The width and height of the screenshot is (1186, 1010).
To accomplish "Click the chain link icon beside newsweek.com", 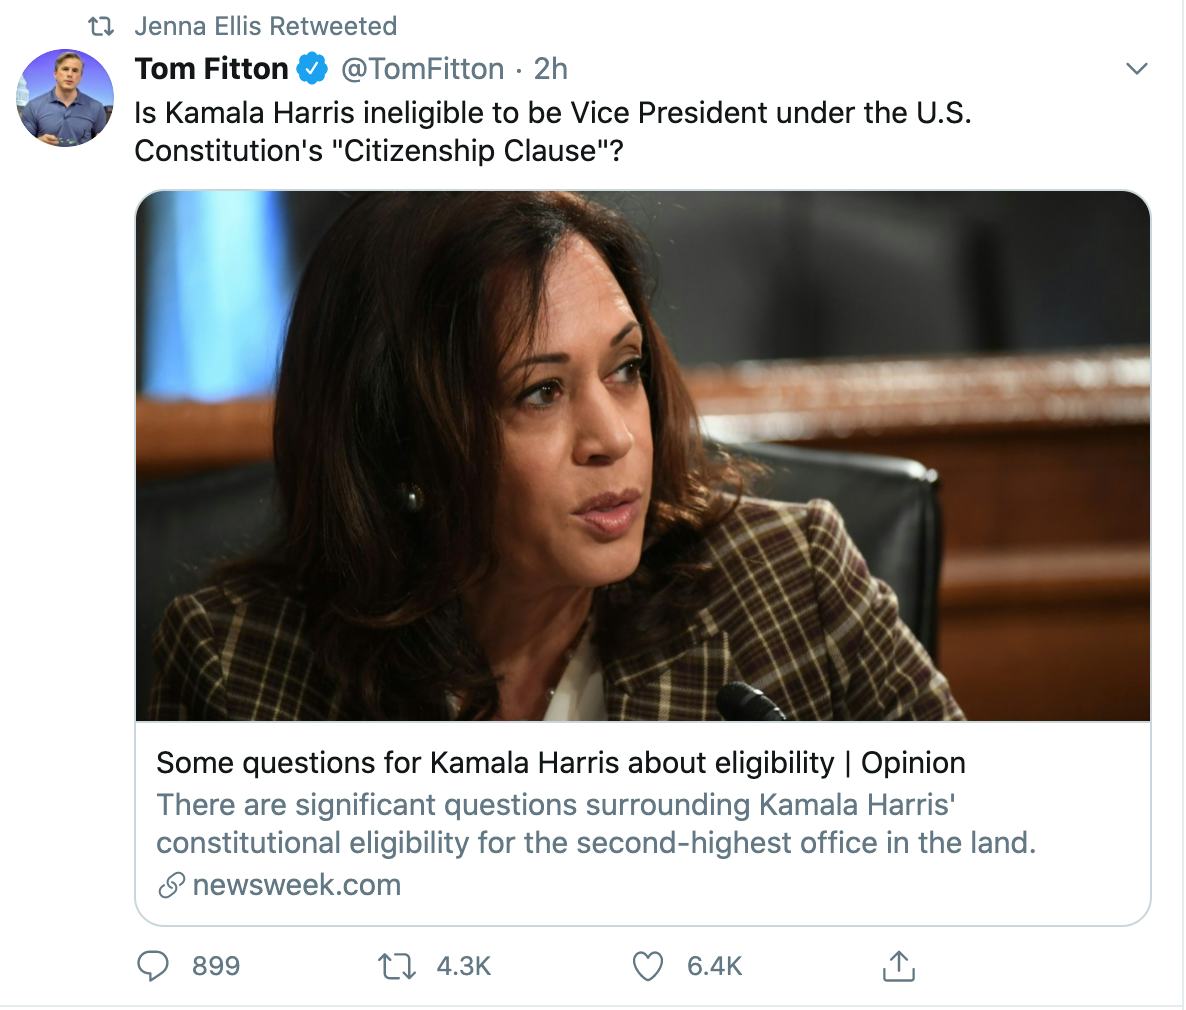I will pyautogui.click(x=172, y=885).
